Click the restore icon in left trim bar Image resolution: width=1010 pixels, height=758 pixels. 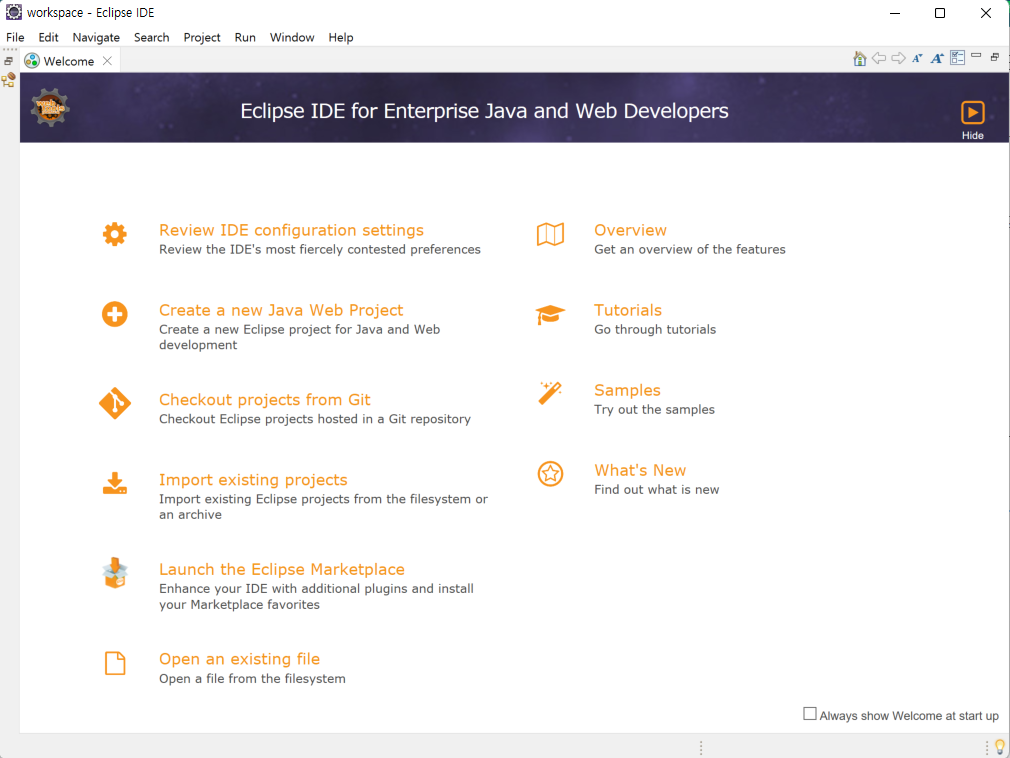tap(8, 61)
